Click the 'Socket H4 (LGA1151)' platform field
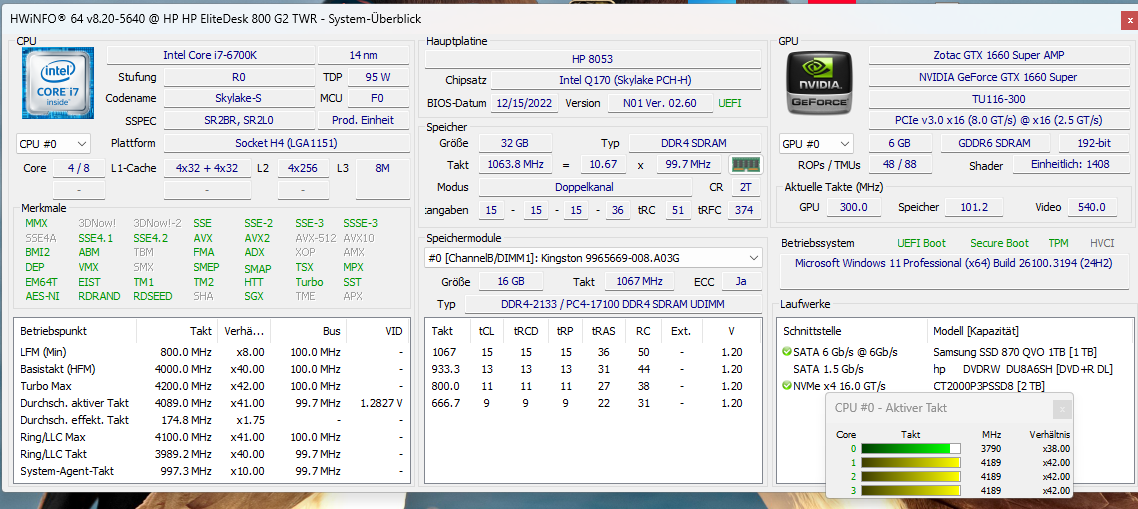This screenshot has height=509, width=1138. [x=287, y=143]
